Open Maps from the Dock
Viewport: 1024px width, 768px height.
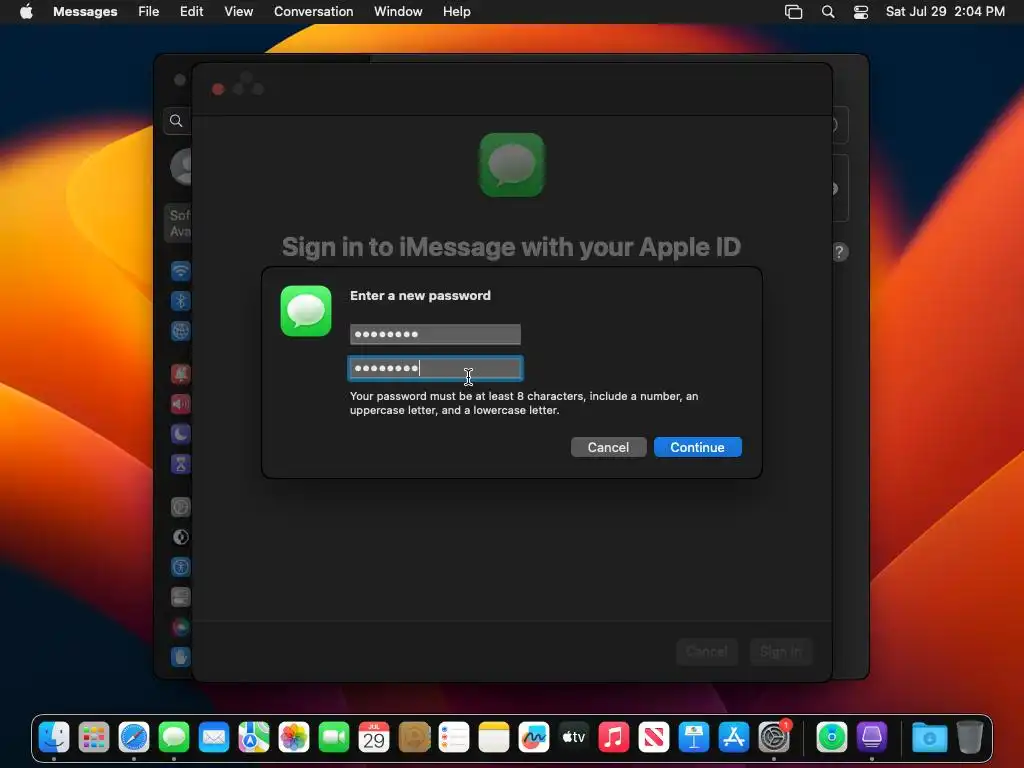pos(254,737)
